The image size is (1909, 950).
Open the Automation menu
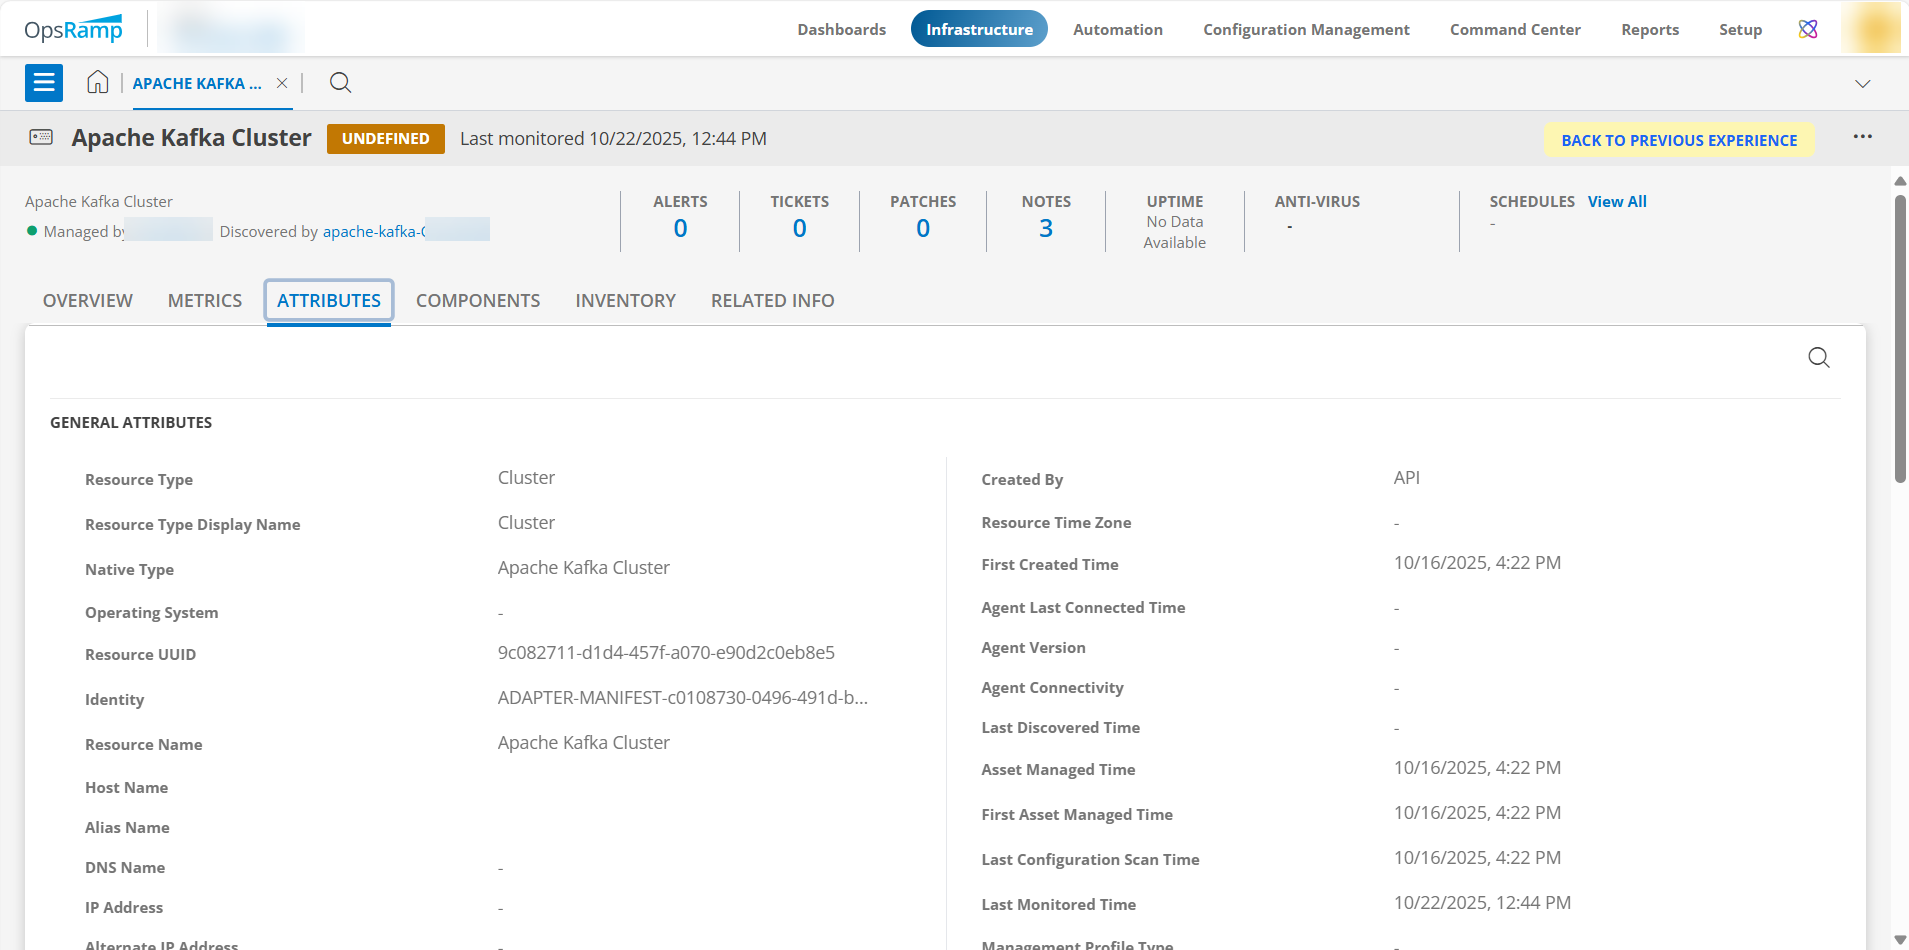tap(1117, 29)
